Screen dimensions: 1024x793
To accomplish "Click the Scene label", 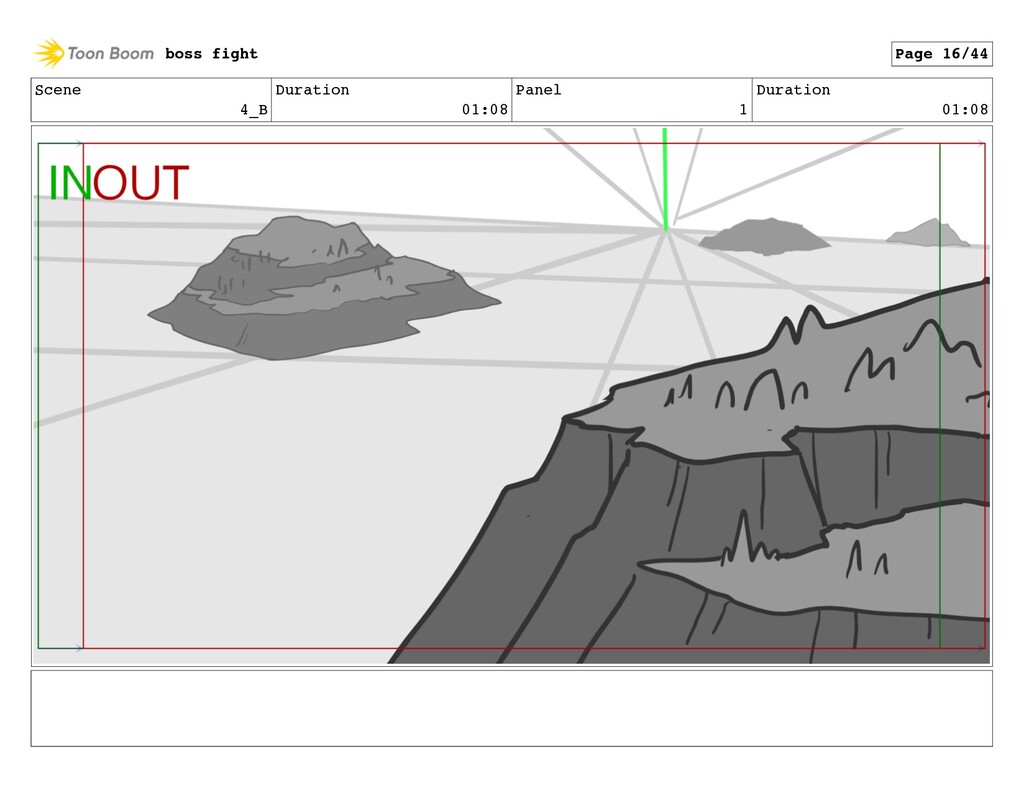I will point(58,89).
